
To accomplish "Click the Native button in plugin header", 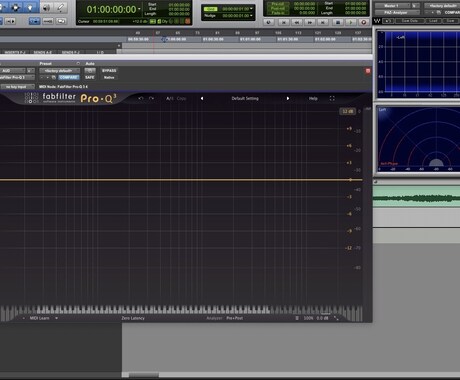I will tap(109, 77).
